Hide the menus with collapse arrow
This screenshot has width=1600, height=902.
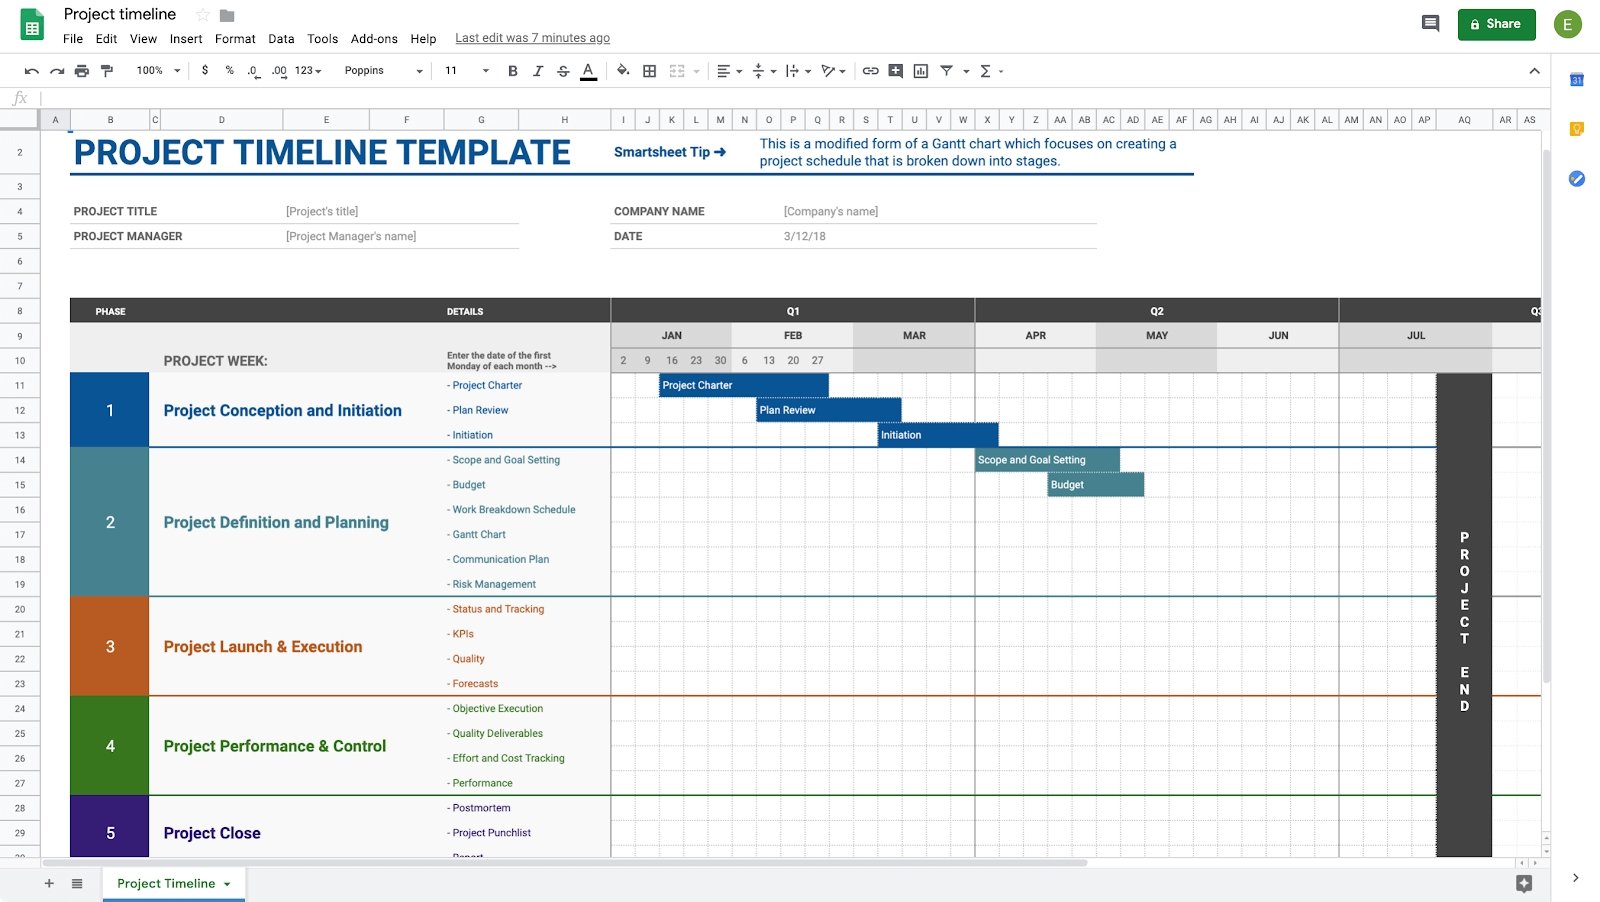point(1534,71)
